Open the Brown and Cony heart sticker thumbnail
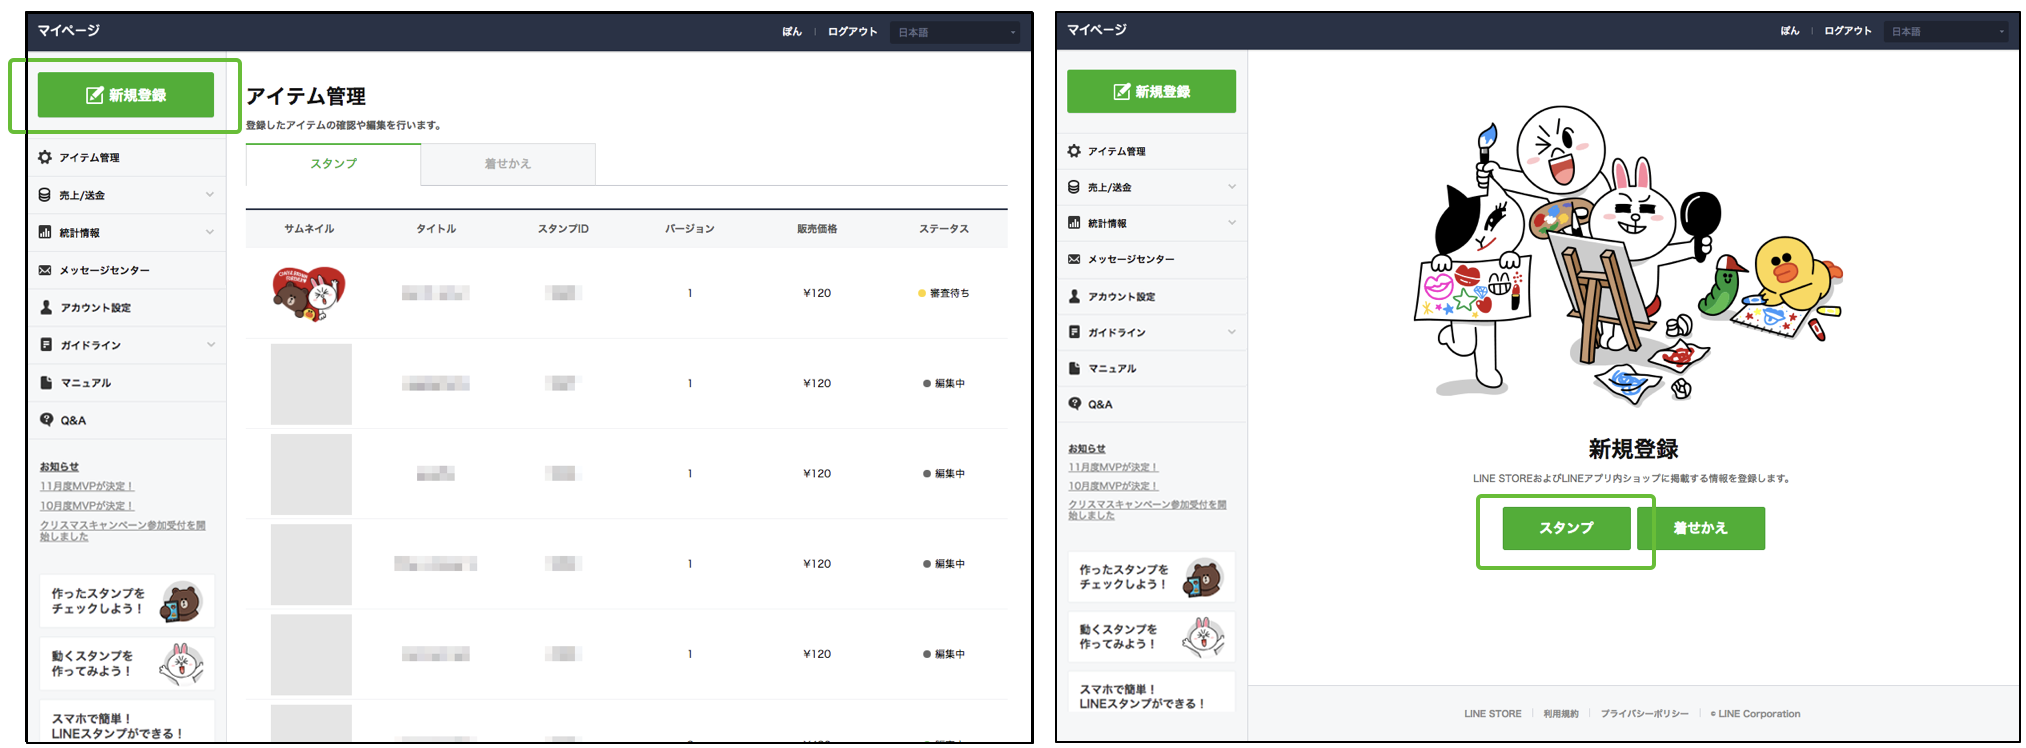 tap(309, 293)
